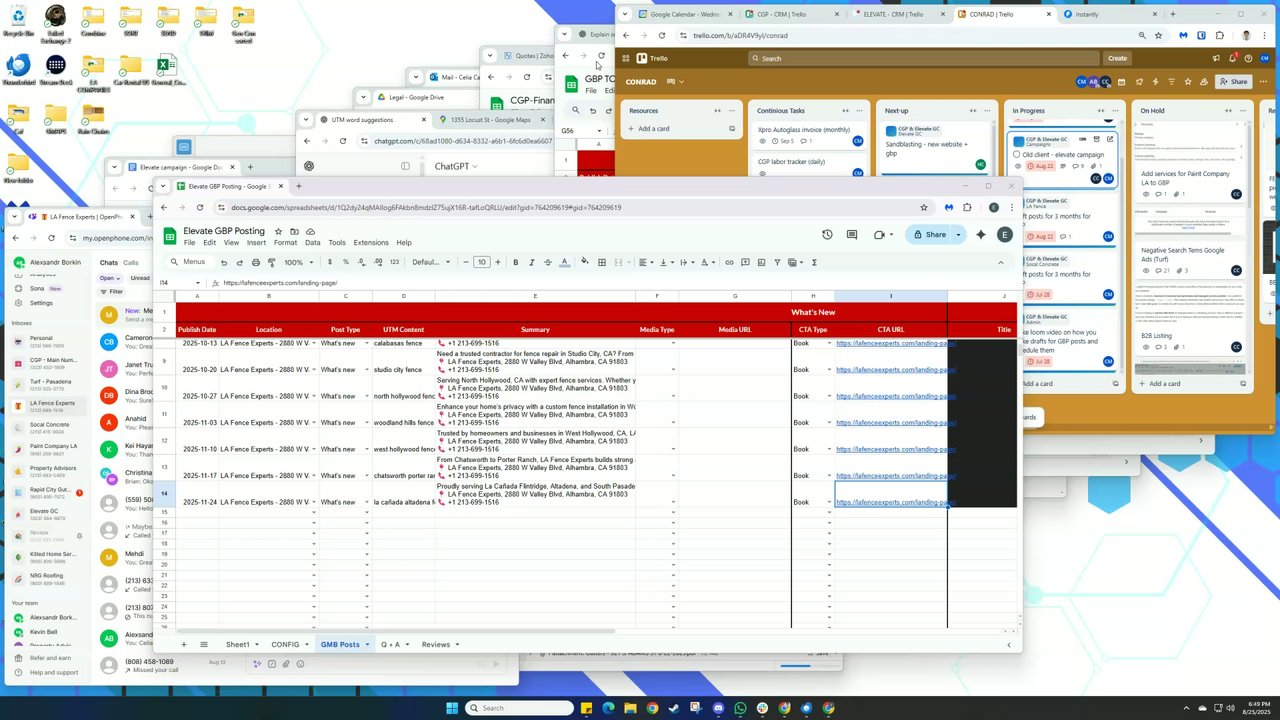Image resolution: width=1280 pixels, height=720 pixels.
Task: Open the Functions sigma icon in Sheets
Action: 814,262
